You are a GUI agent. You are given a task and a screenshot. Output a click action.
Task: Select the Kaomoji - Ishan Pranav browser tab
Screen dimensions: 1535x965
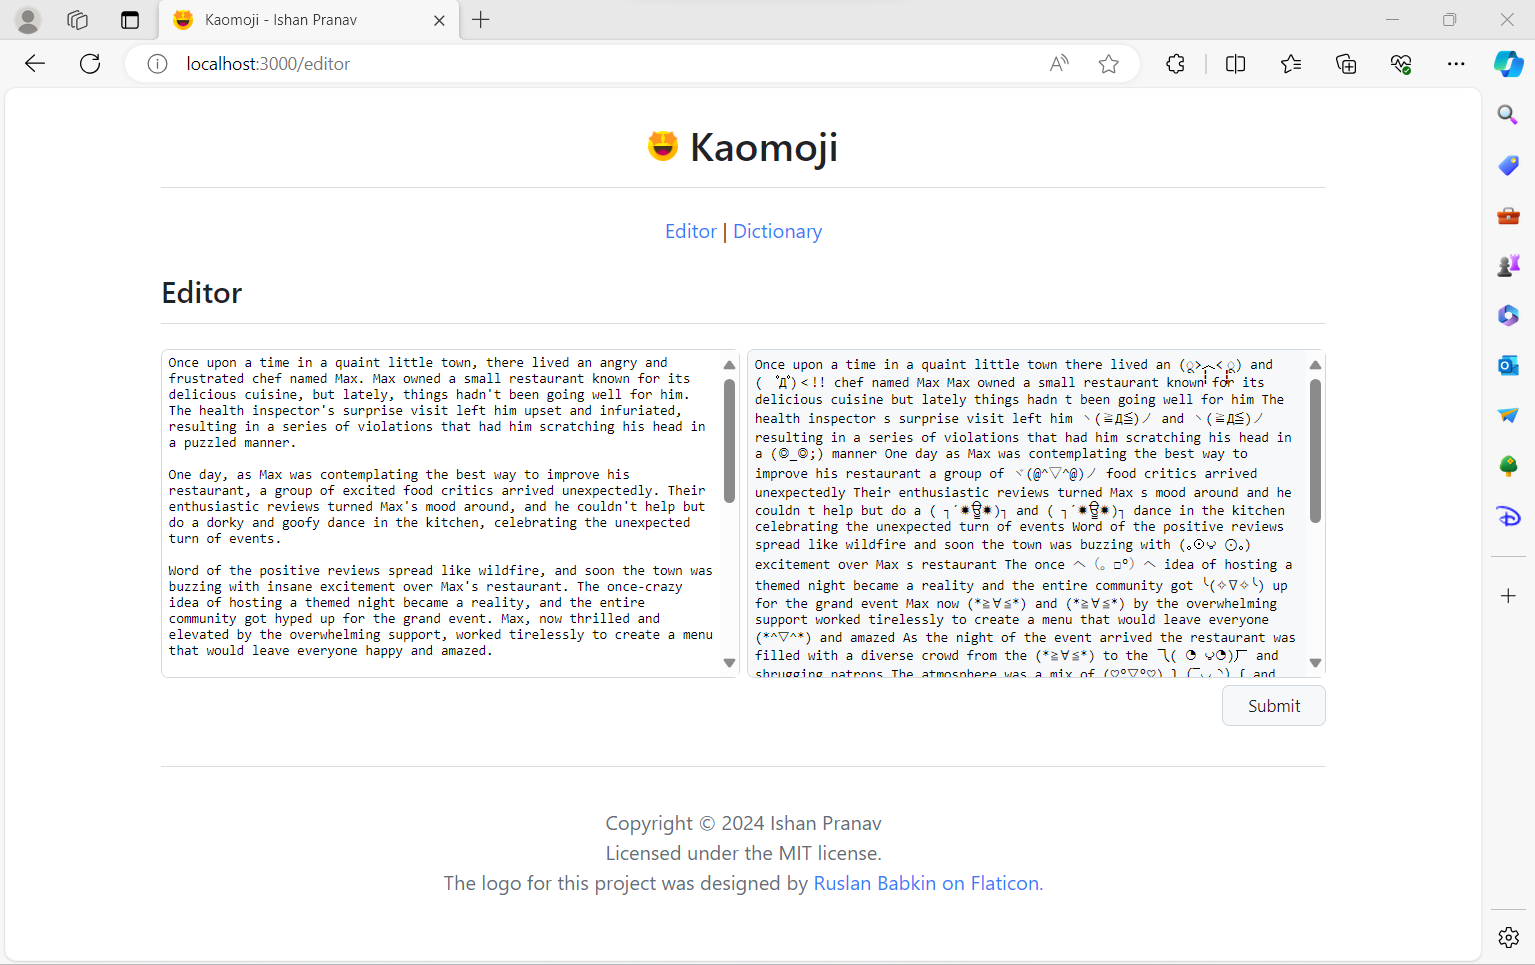[x=310, y=20]
